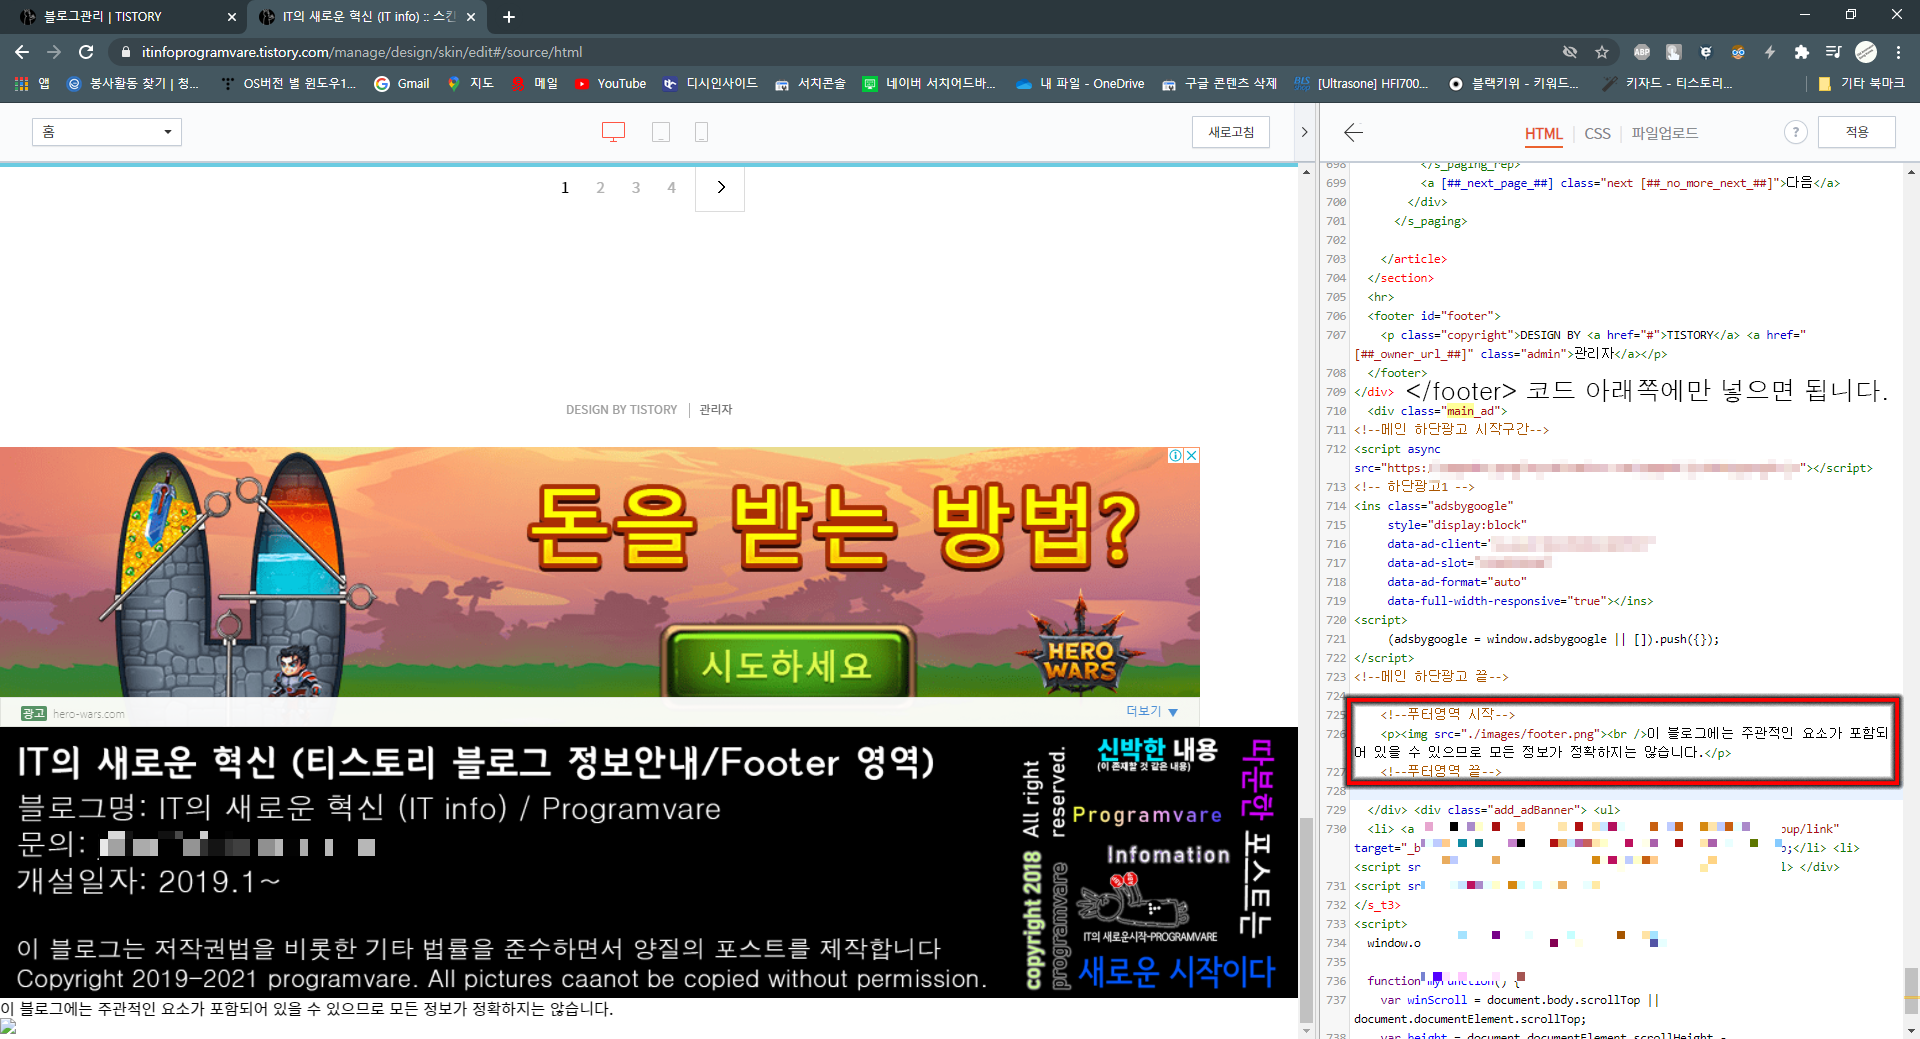Open the '블랙키위 - 키워드' bookmark
Viewport: 1920px width, 1039px height.
1514,84
